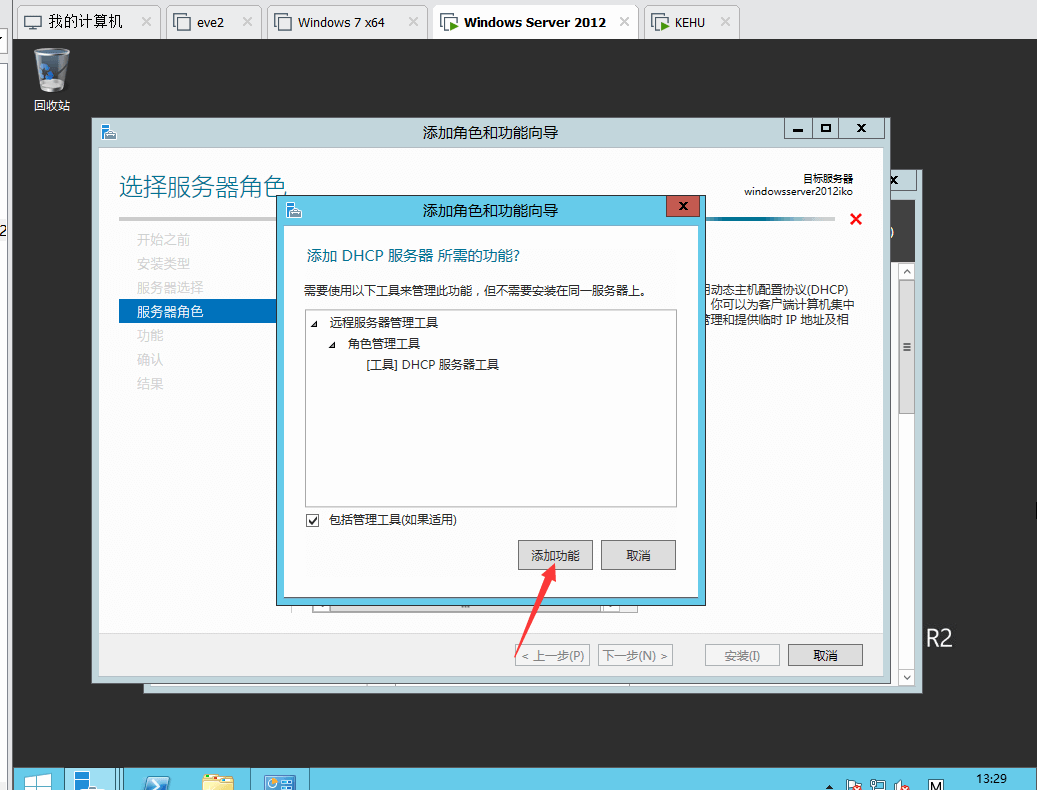1037x790 pixels.
Task: Select 功能 step in wizard sidebar
Action: click(150, 336)
